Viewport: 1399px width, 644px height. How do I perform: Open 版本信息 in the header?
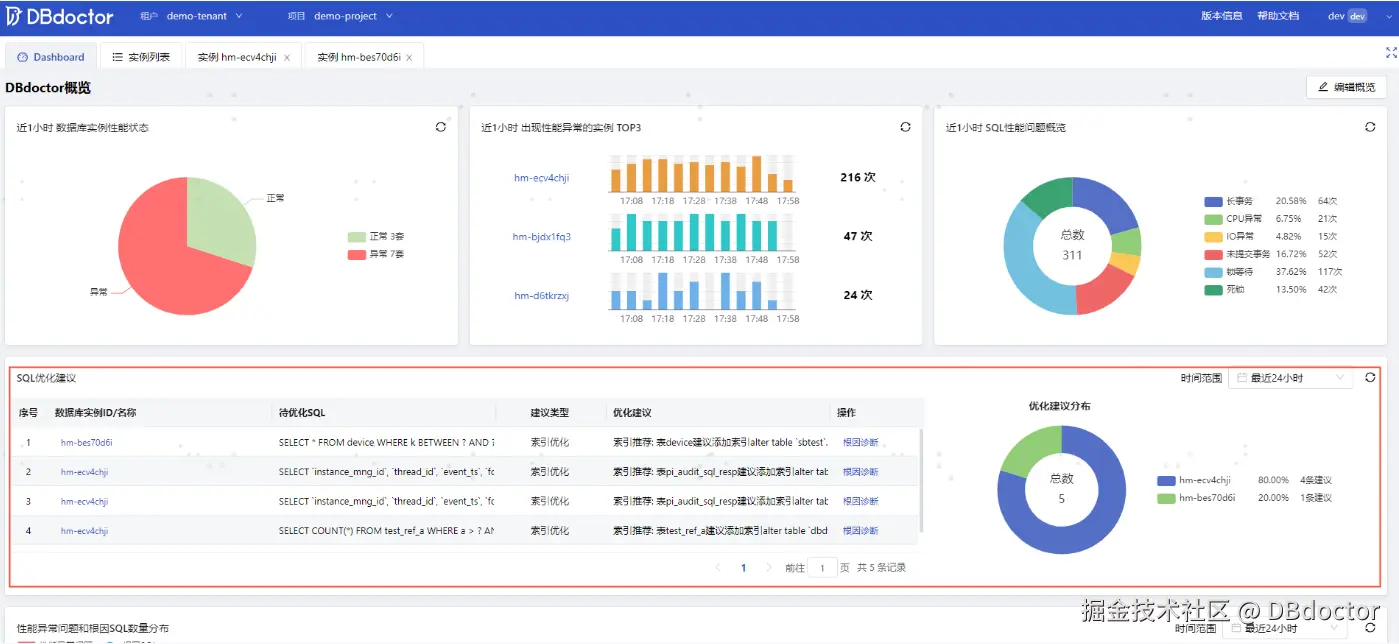[1221, 16]
